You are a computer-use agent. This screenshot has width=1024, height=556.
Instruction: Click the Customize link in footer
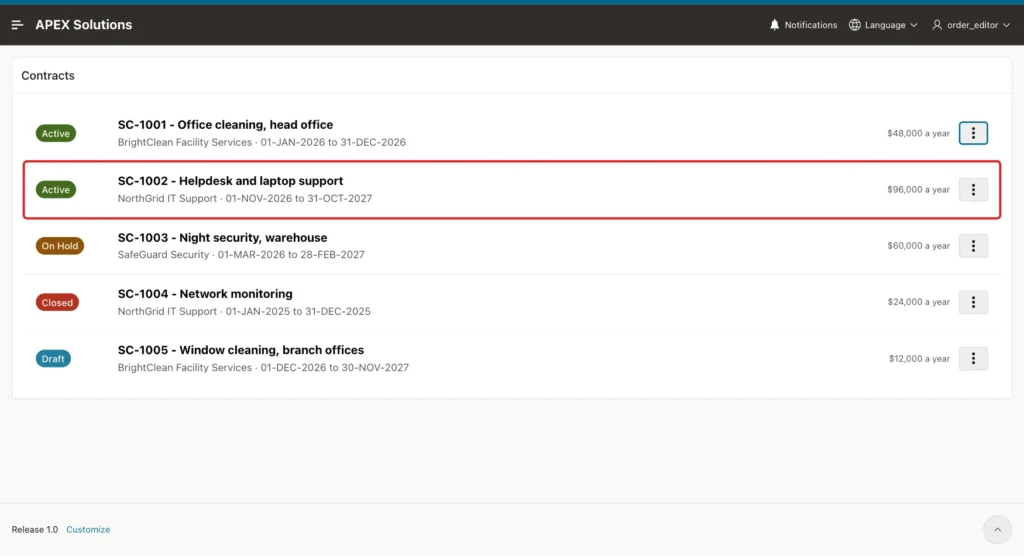pyautogui.click(x=88, y=529)
